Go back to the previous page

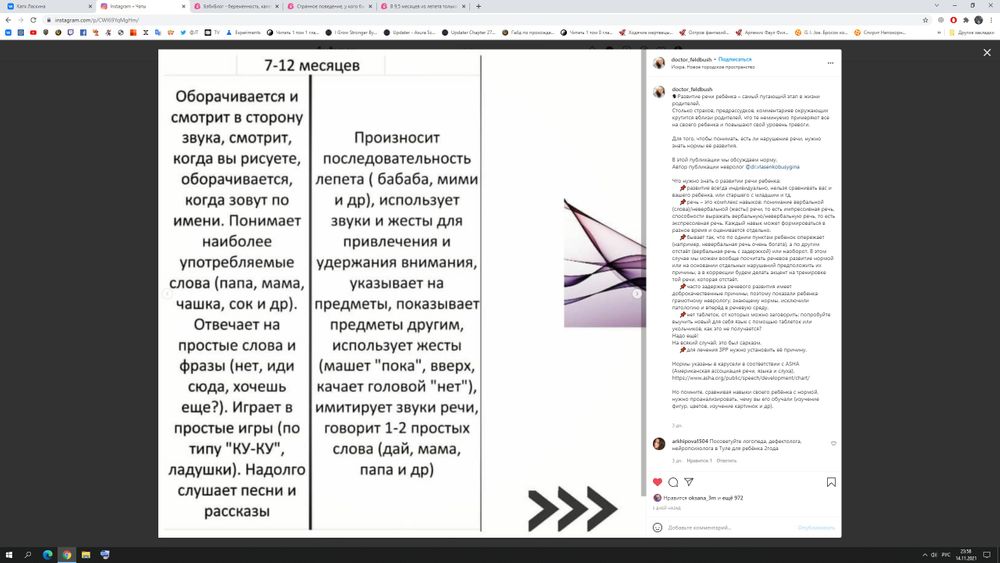pyautogui.click(x=8, y=20)
